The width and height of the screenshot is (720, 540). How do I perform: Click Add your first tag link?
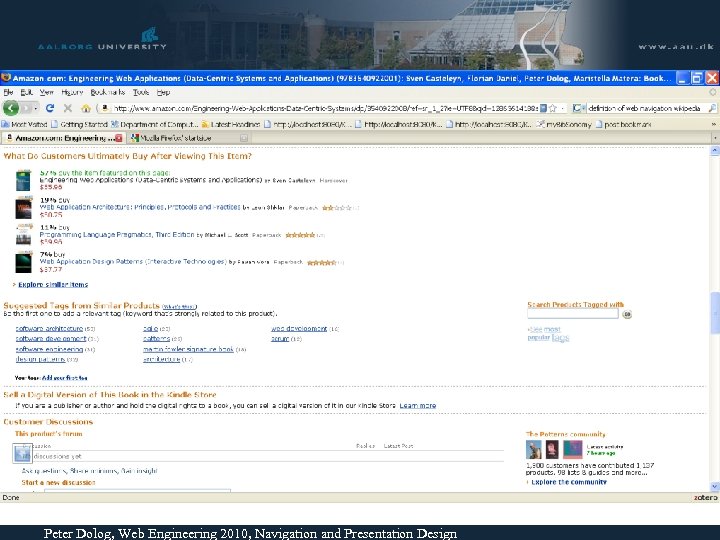[65, 378]
